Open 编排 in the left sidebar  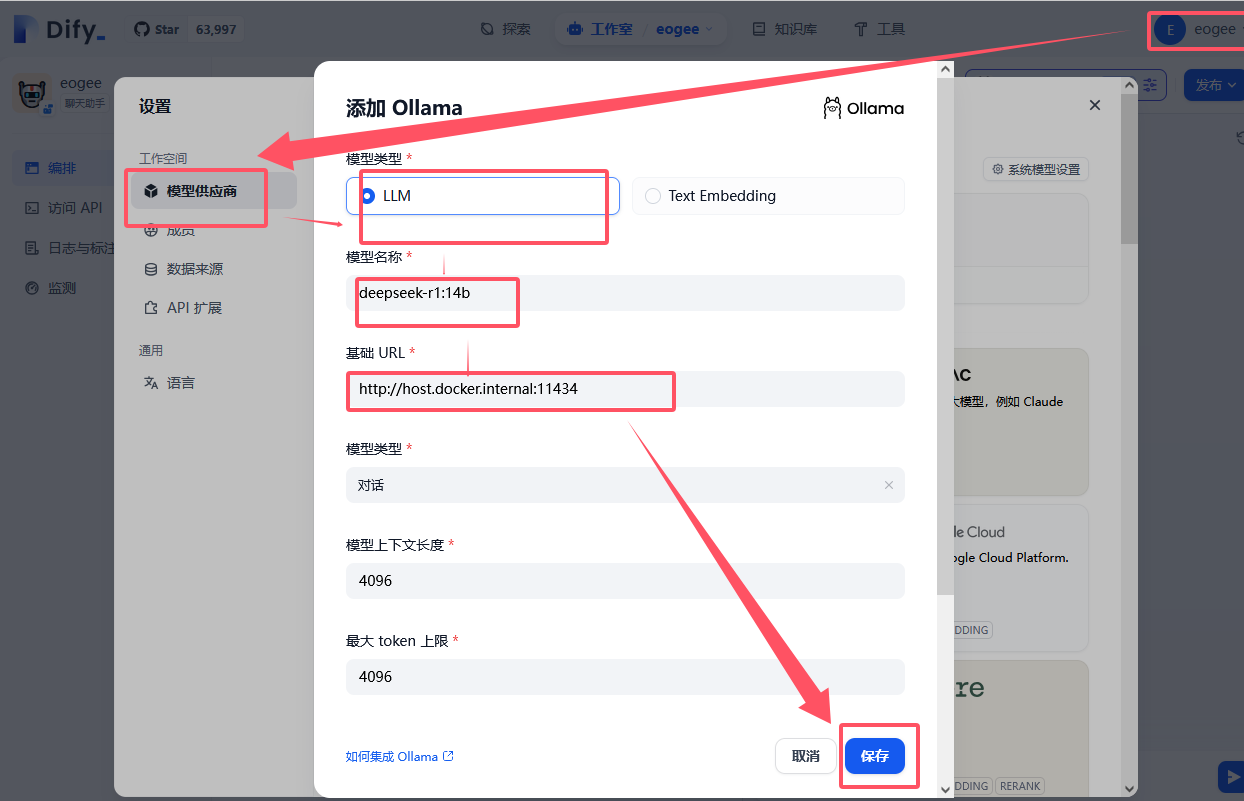[62, 168]
